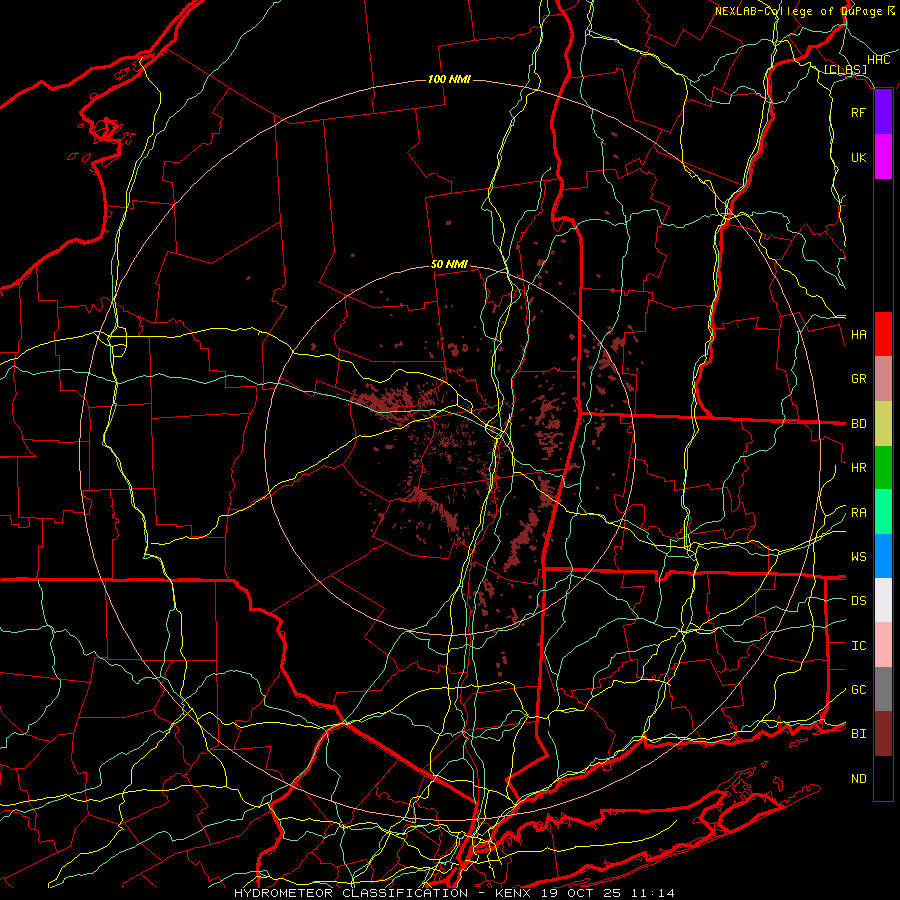Click the HHC product label

(x=879, y=60)
